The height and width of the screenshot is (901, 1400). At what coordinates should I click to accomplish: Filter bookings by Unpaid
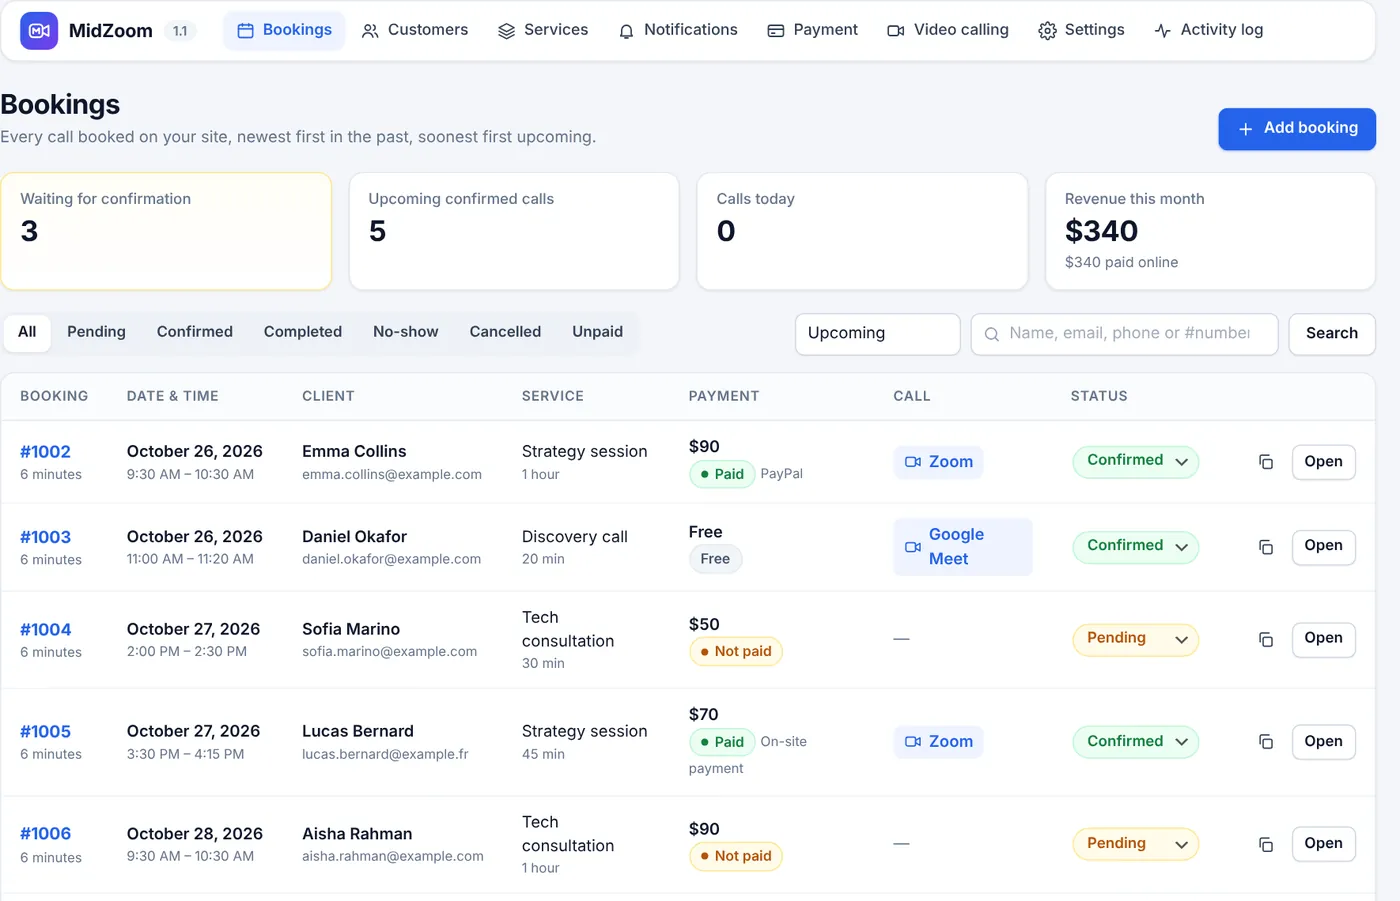(x=597, y=332)
